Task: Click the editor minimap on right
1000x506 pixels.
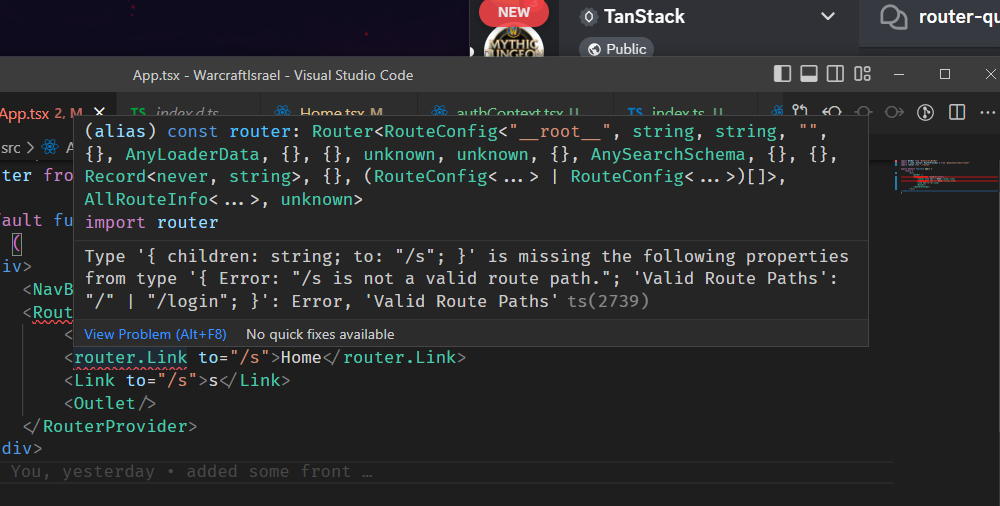Action: coord(946,177)
